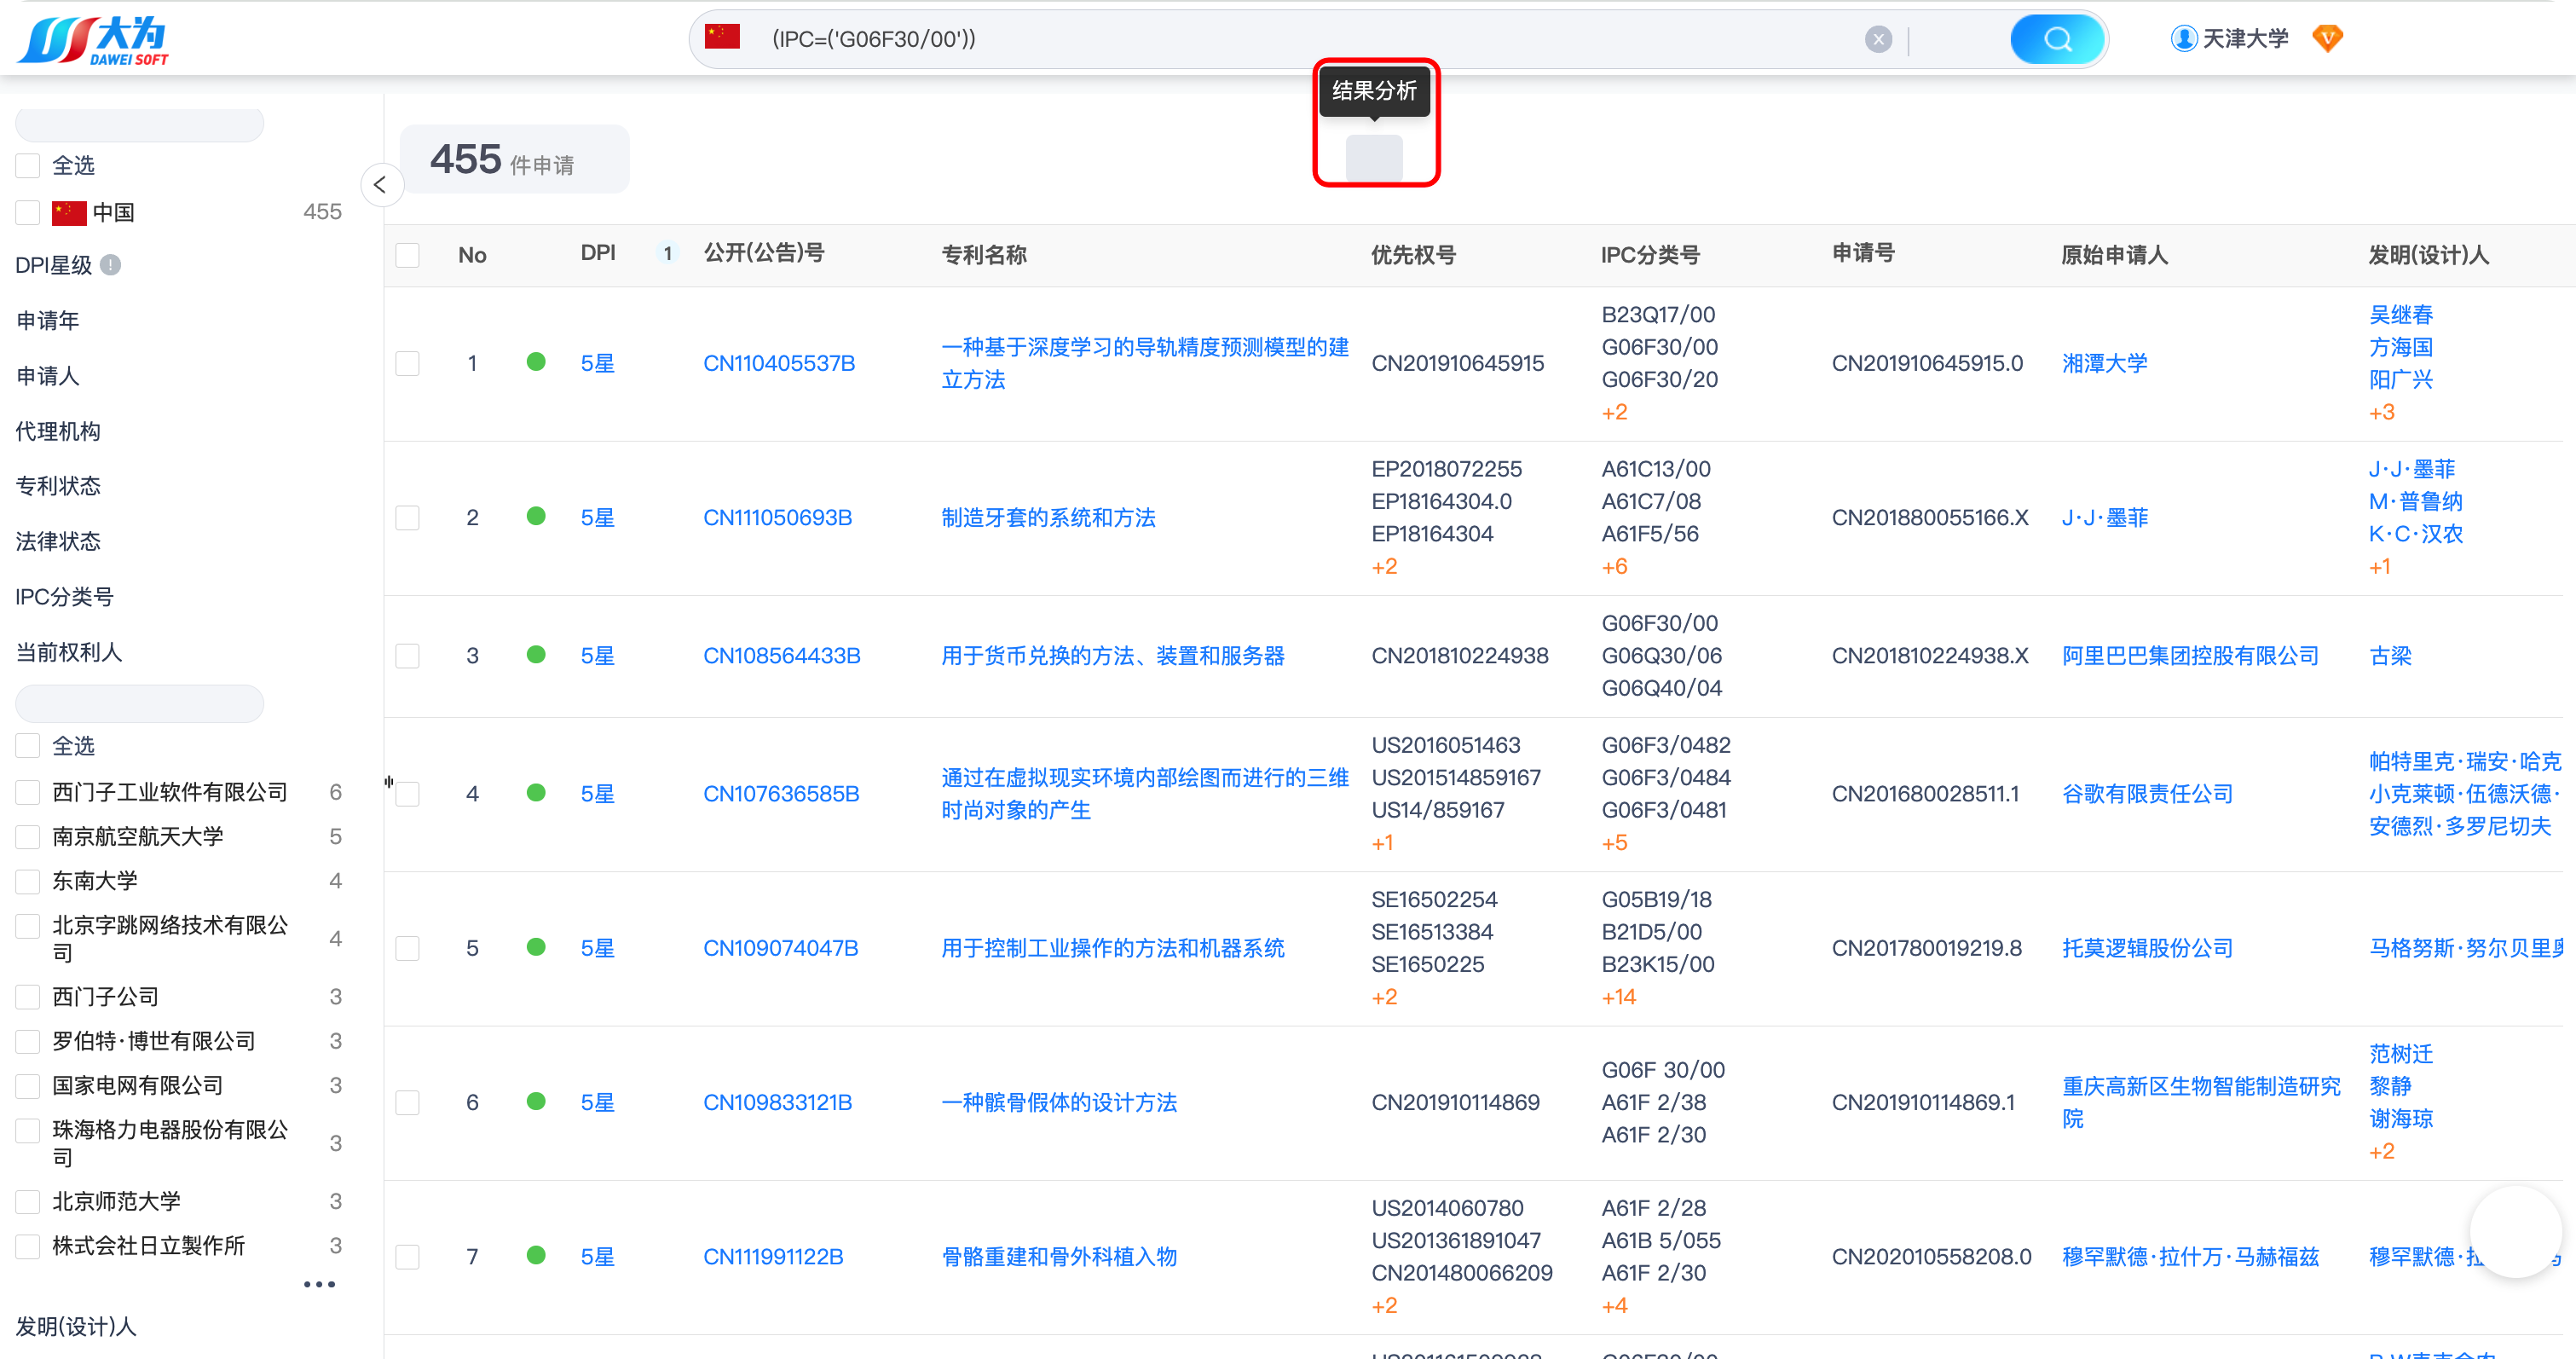Sort by 公开(公告)号 column header

(x=764, y=253)
